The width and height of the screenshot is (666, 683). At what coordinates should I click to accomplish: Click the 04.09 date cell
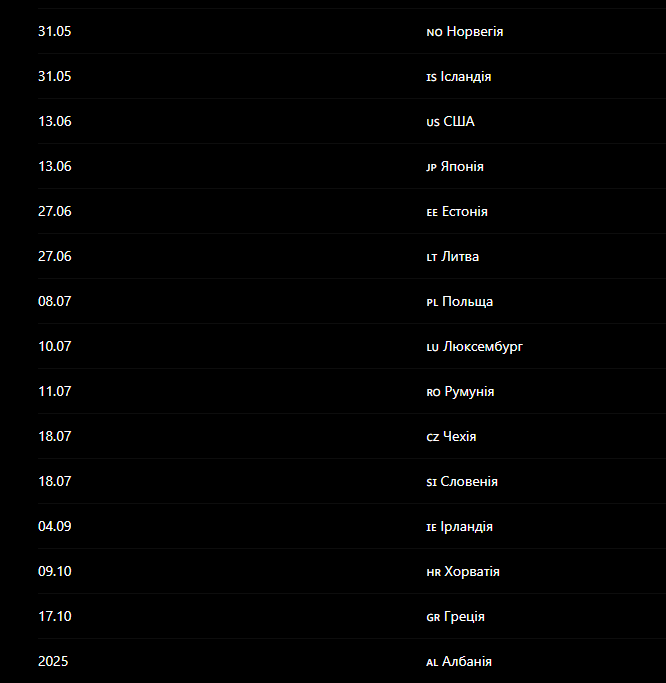point(54,526)
